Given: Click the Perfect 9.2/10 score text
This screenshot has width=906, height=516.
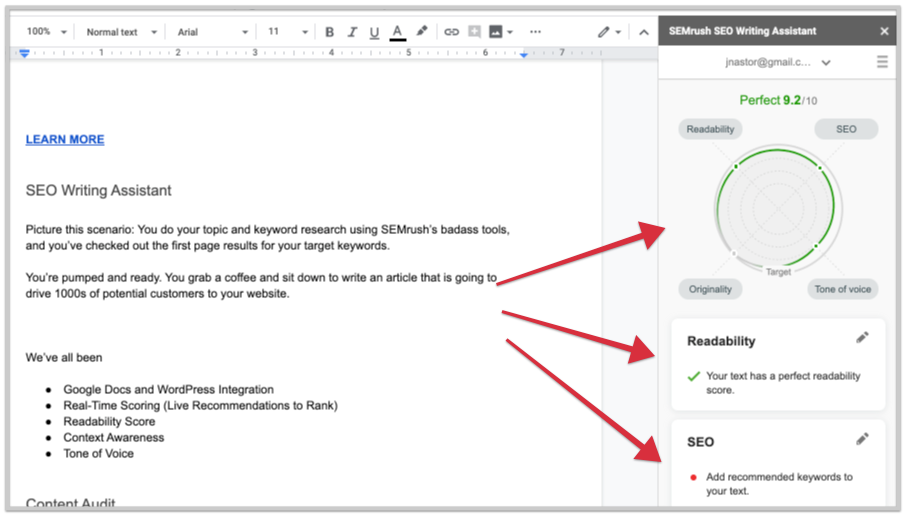Looking at the screenshot, I should point(778,101).
